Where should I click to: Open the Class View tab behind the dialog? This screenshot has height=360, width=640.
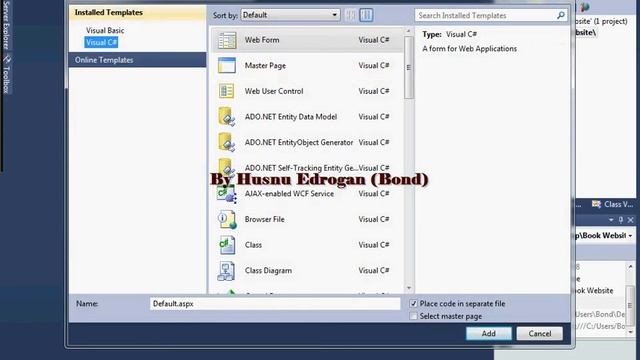point(613,204)
